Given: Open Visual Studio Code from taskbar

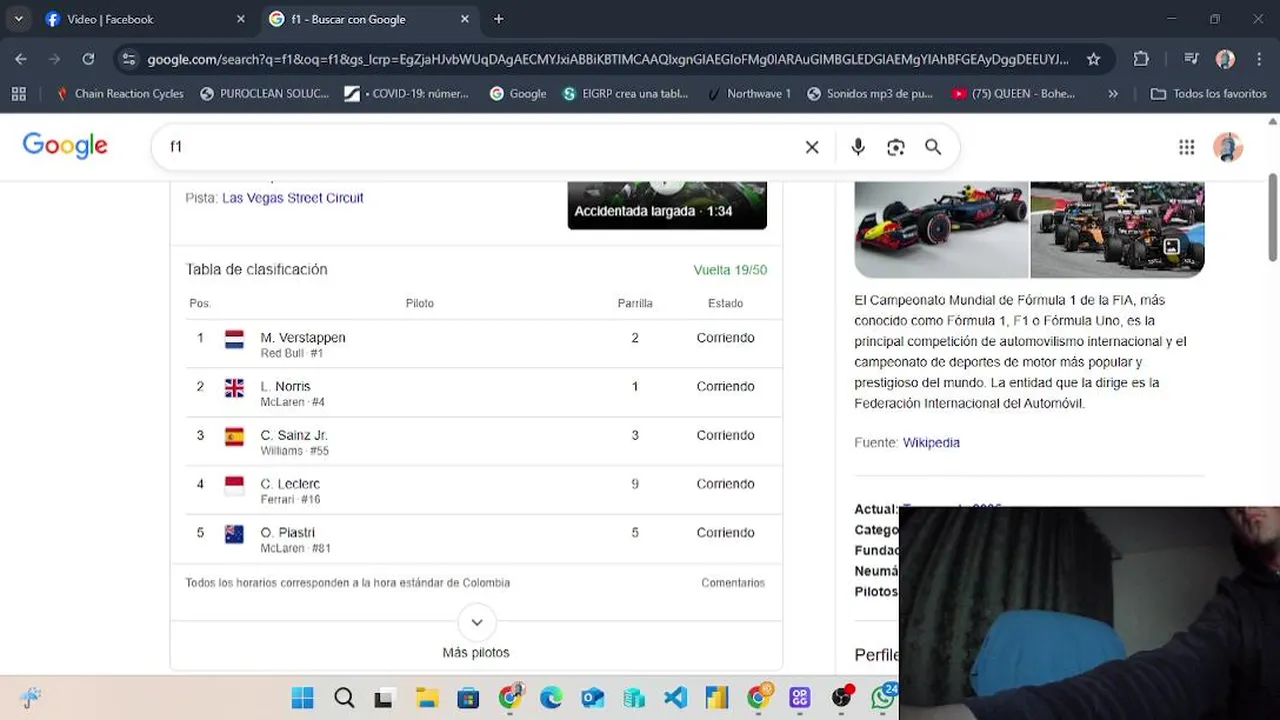Looking at the screenshot, I should click(x=675, y=698).
